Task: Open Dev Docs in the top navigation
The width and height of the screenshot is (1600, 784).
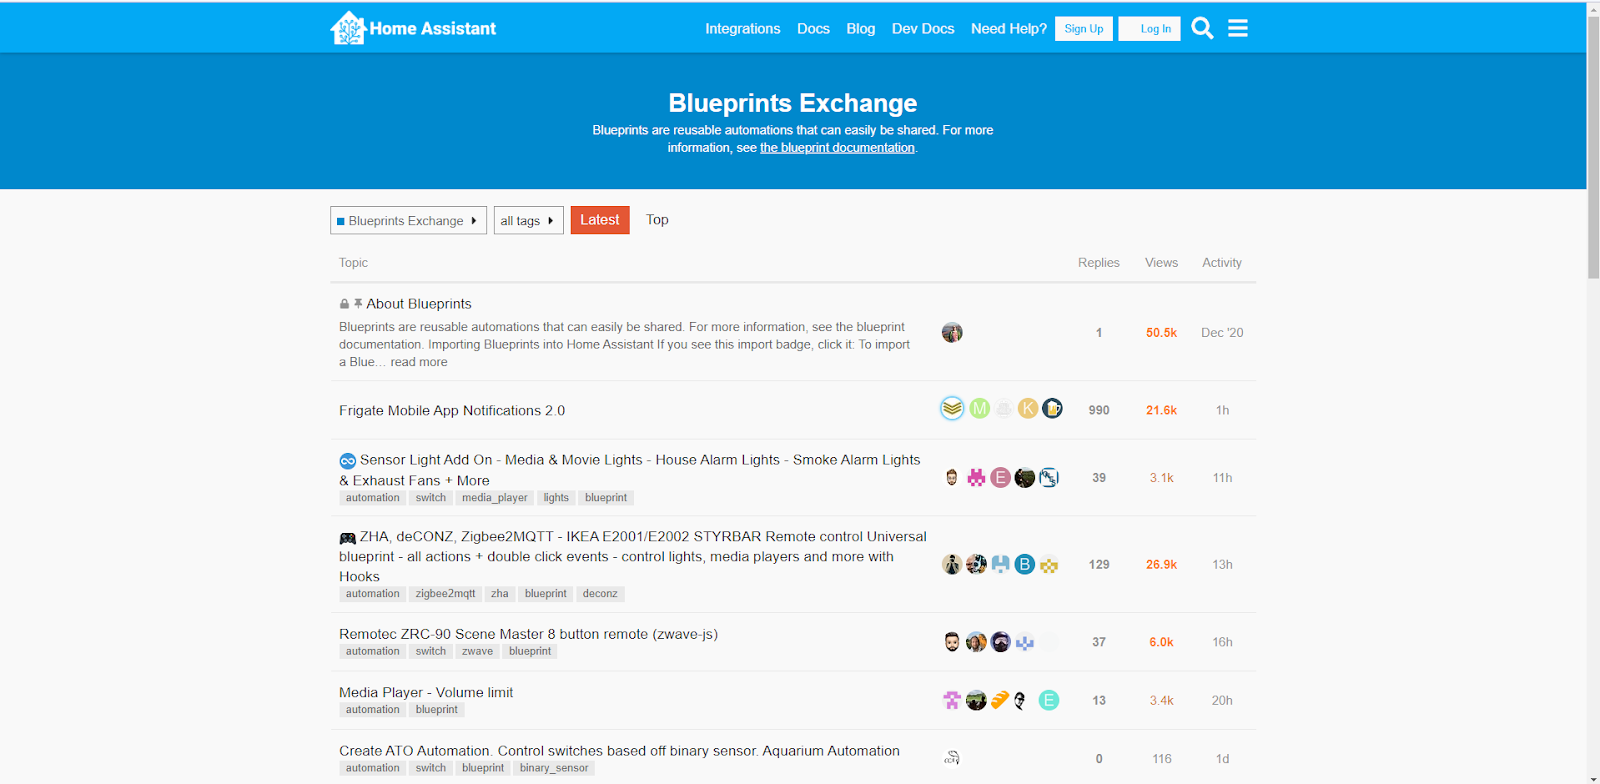Action: [923, 29]
